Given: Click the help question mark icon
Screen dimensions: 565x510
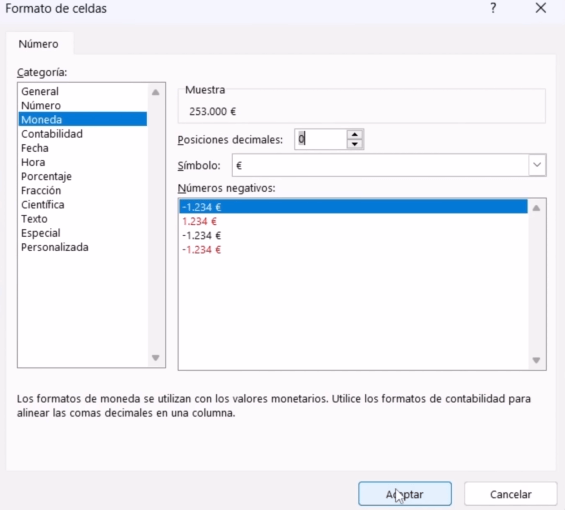Looking at the screenshot, I should click(x=493, y=8).
